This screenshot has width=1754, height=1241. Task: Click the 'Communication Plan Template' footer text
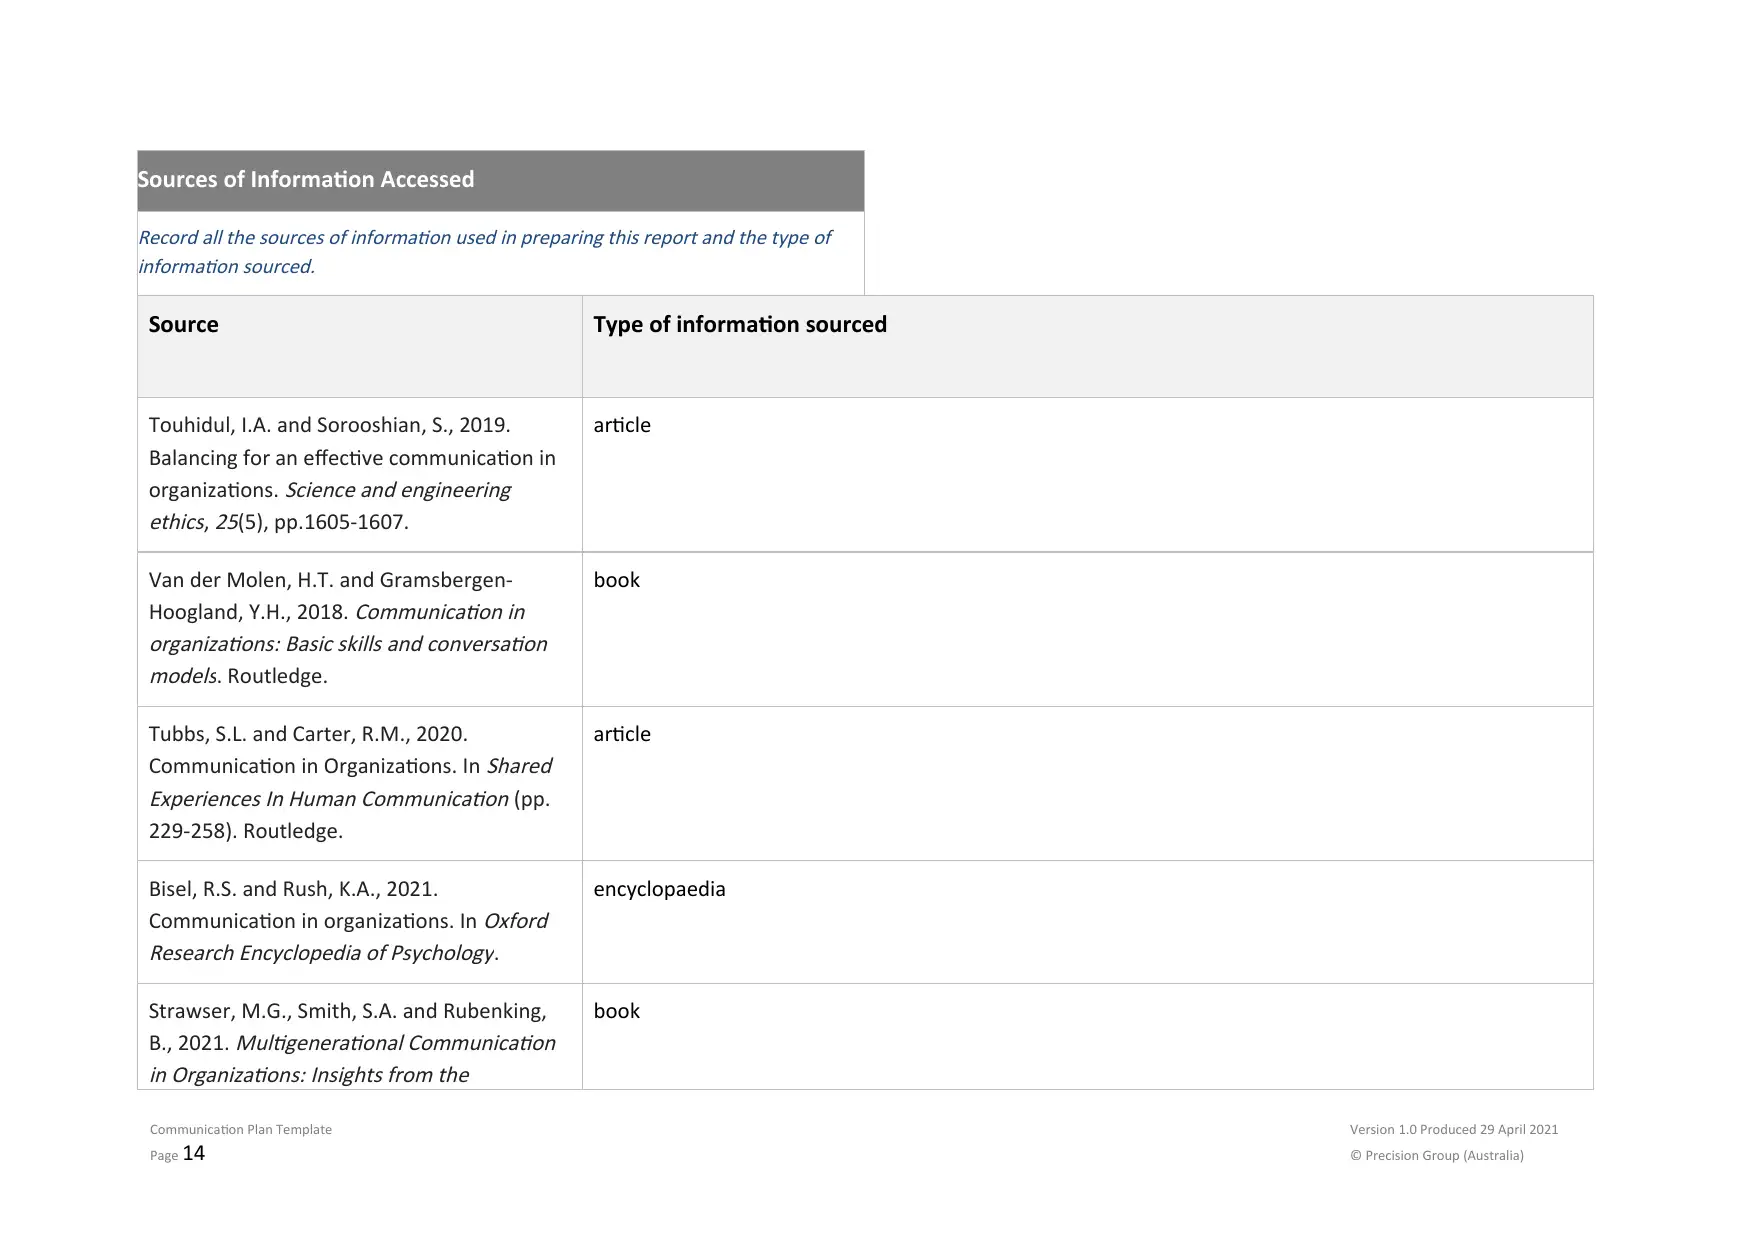point(241,1130)
